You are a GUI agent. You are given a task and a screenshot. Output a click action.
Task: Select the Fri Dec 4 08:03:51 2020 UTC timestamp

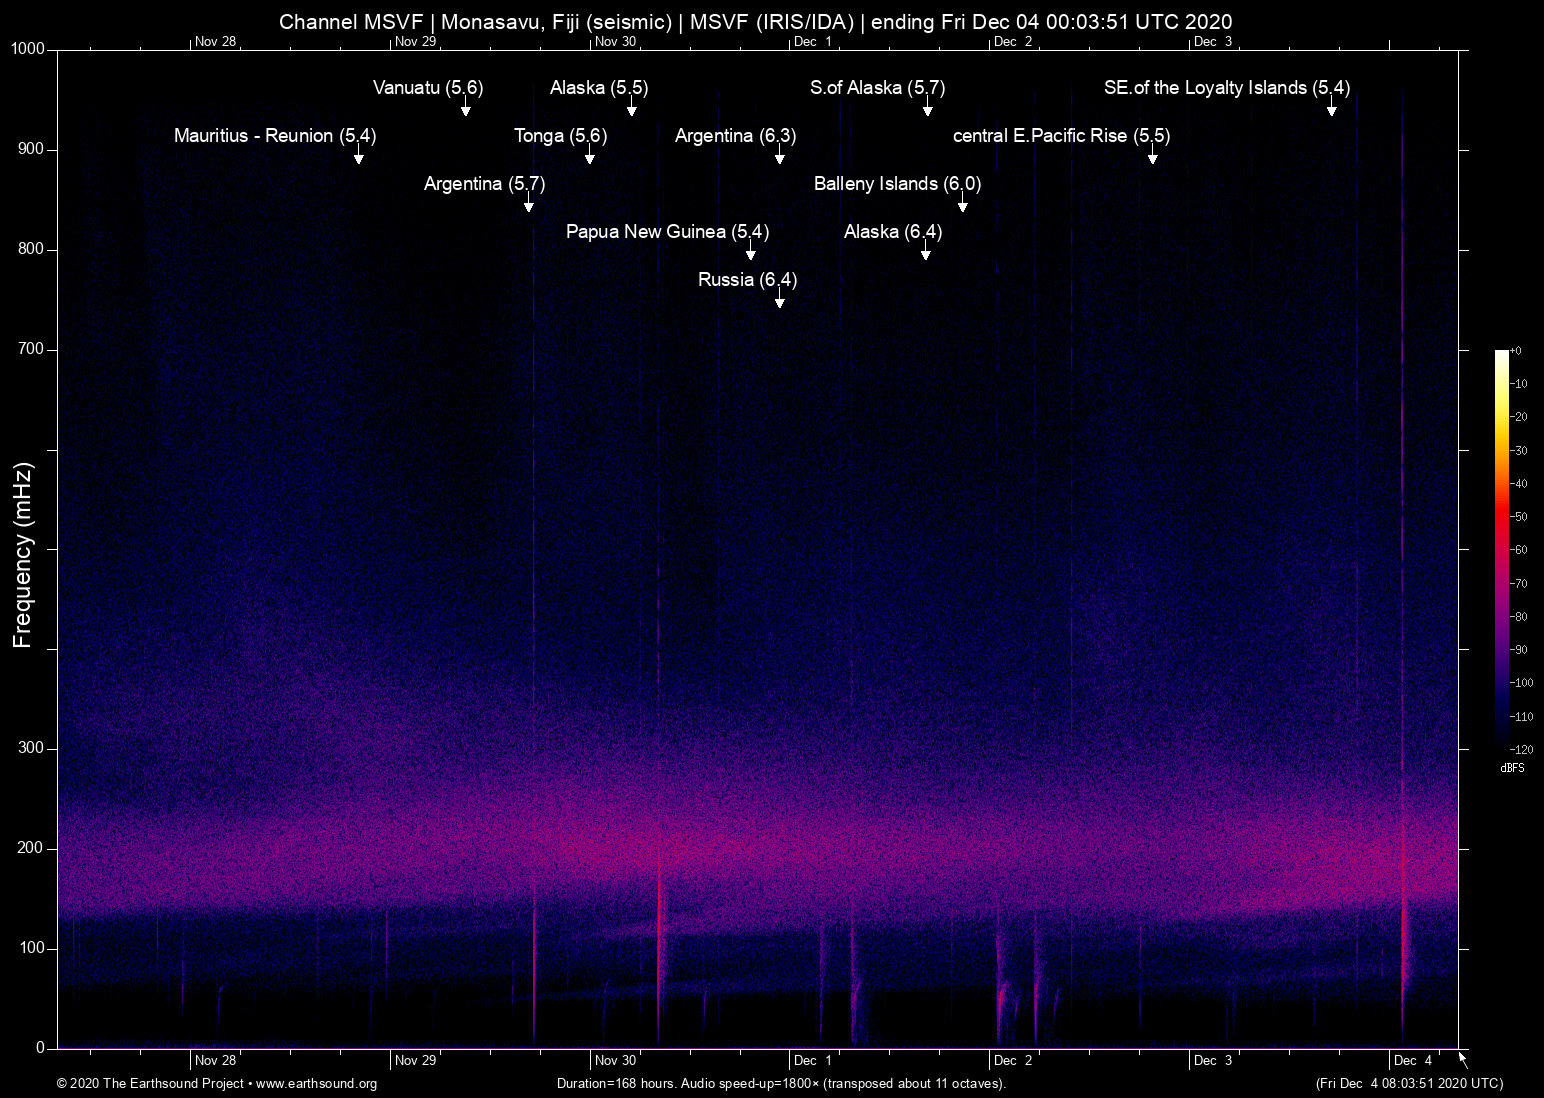point(1409,1084)
